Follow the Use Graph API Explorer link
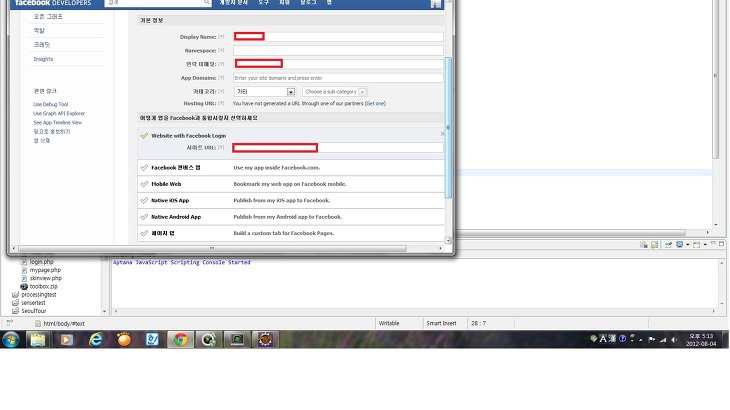This screenshot has width=730, height=410. (x=59, y=114)
